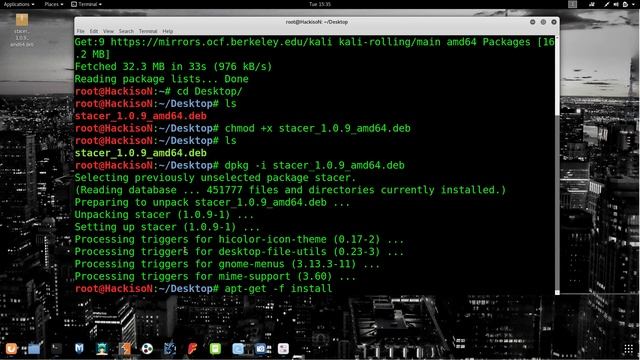The image size is (640, 360).
Task: Open the Help menu in terminal window
Action: point(168,31)
